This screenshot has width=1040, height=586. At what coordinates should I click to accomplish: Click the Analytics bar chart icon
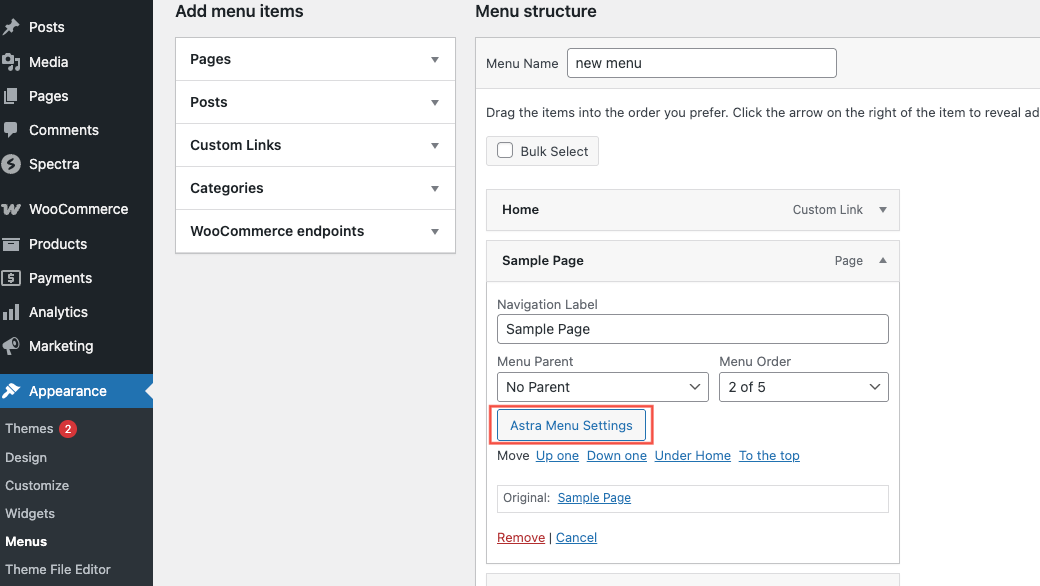(x=11, y=312)
